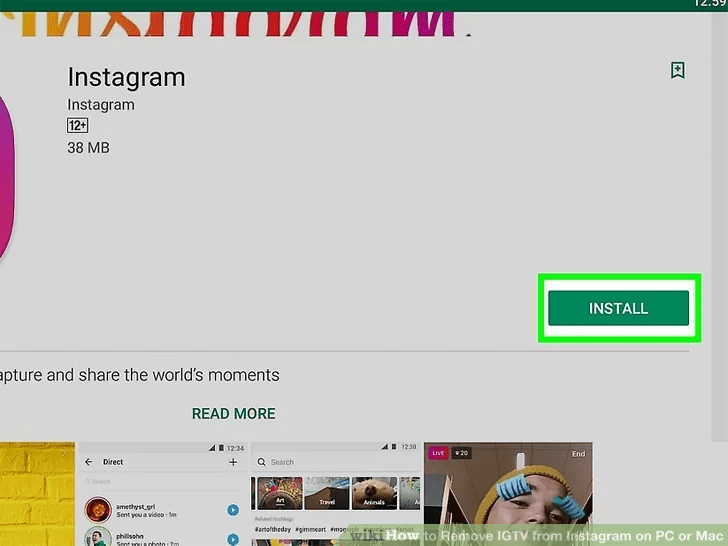The image size is (728, 546).
Task: Open the yellow brick wall screenshot thumbnail
Action: pyautogui.click(x=37, y=494)
